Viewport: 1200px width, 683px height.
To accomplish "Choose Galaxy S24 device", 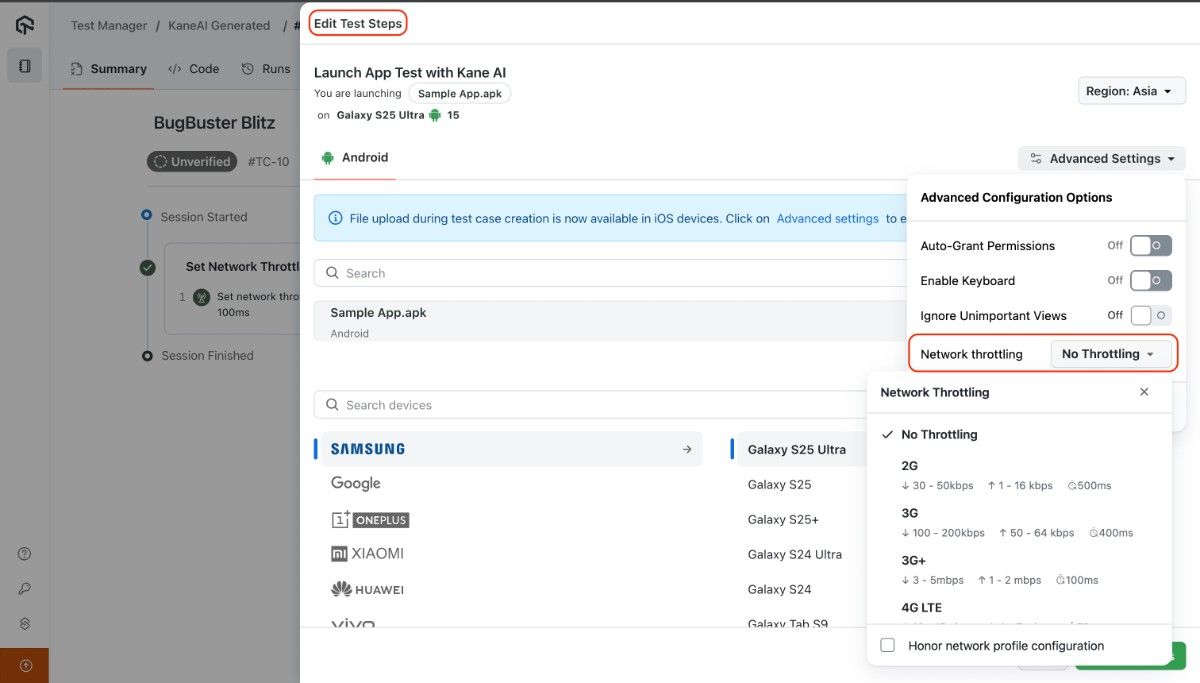I will [x=780, y=589].
